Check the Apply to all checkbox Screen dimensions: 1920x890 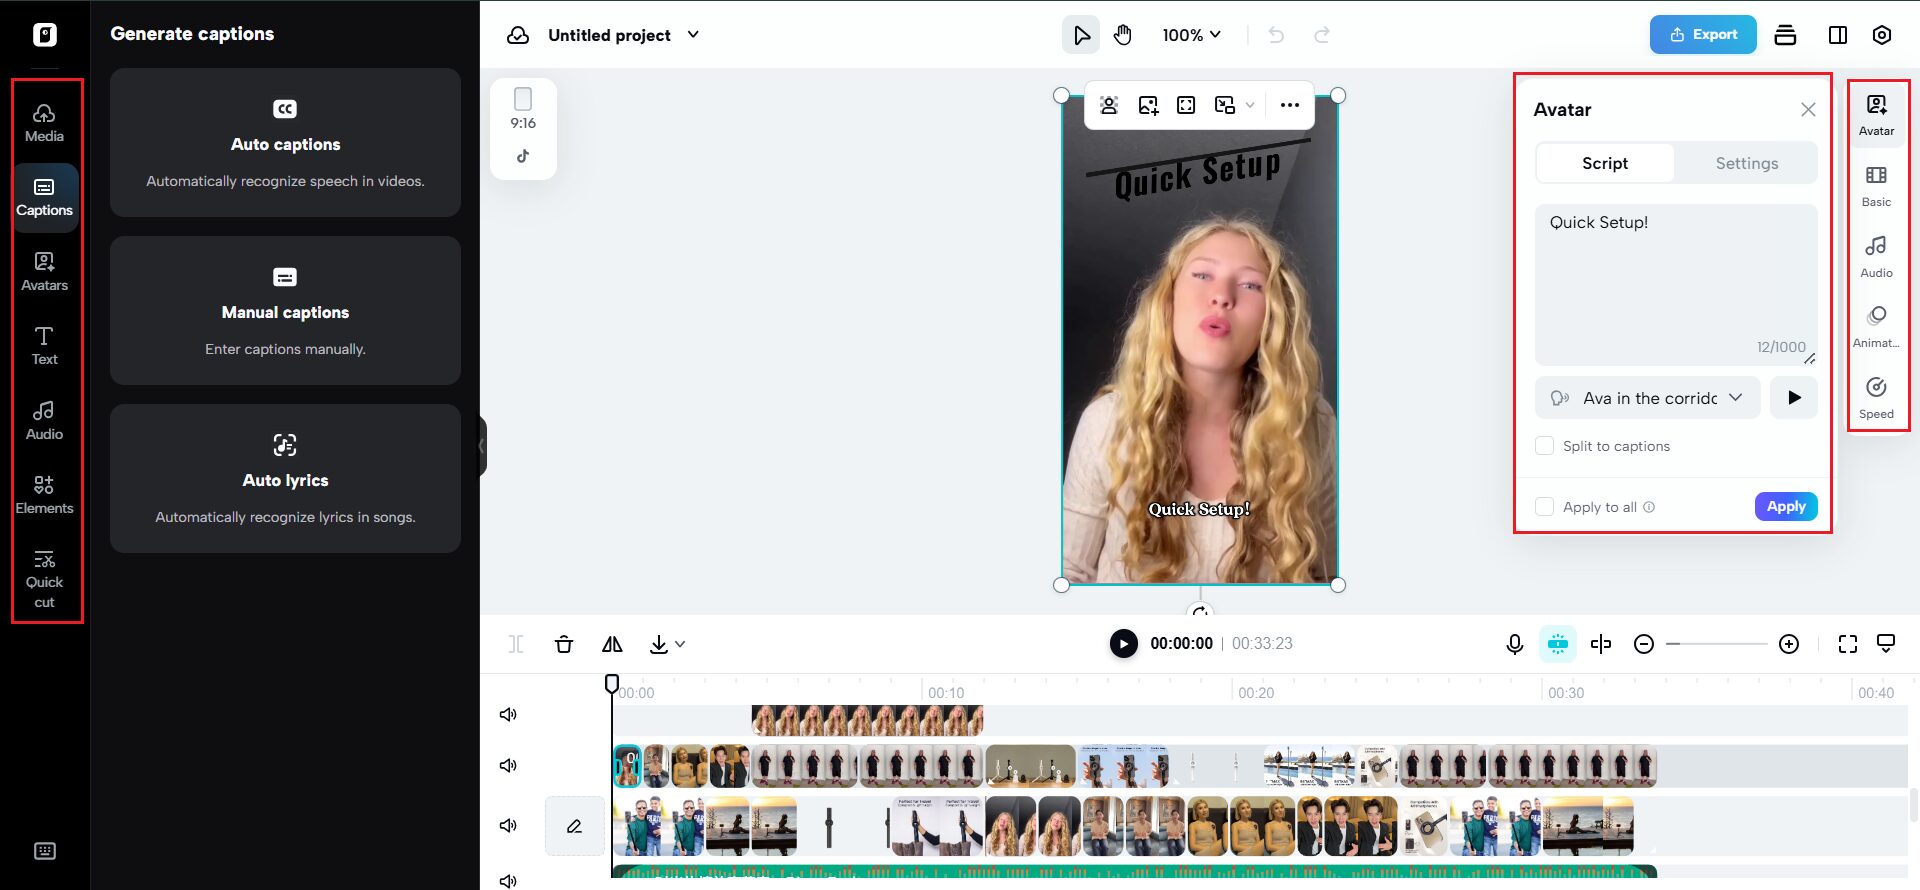pos(1545,507)
